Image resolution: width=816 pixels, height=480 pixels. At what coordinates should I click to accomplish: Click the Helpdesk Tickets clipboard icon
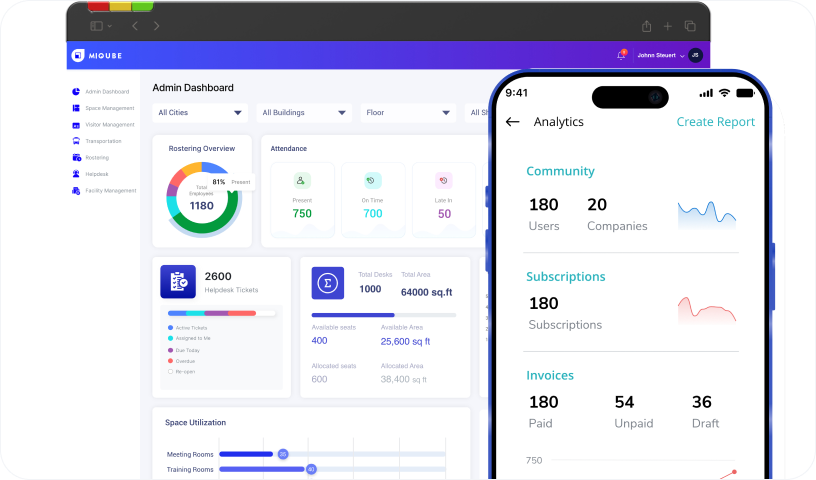[178, 282]
